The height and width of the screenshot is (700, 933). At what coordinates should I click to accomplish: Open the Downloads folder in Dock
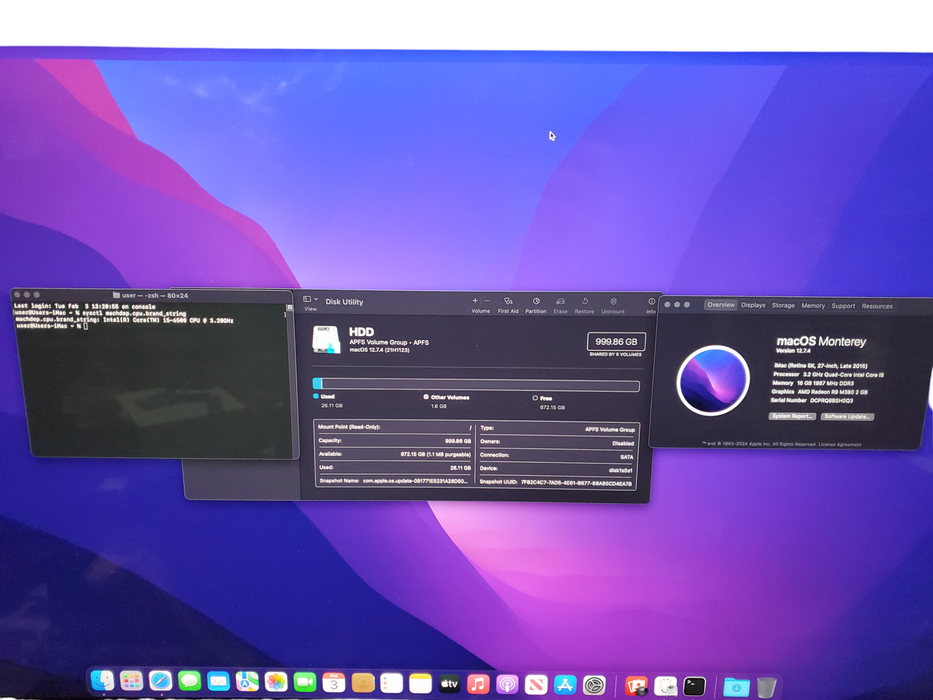coord(736,687)
